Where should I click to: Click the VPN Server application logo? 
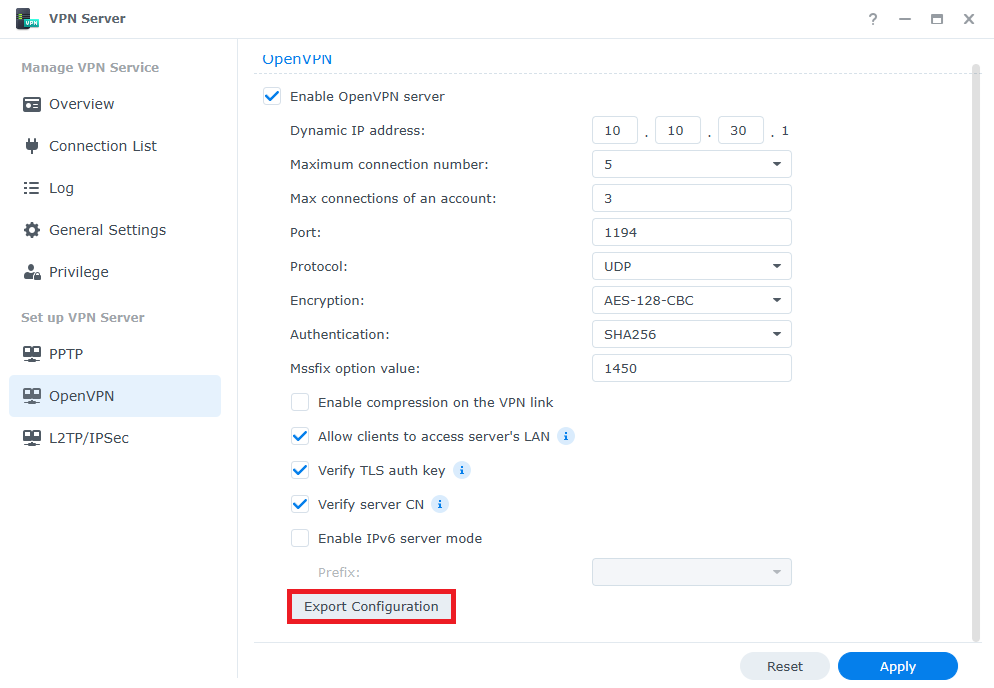(27, 18)
